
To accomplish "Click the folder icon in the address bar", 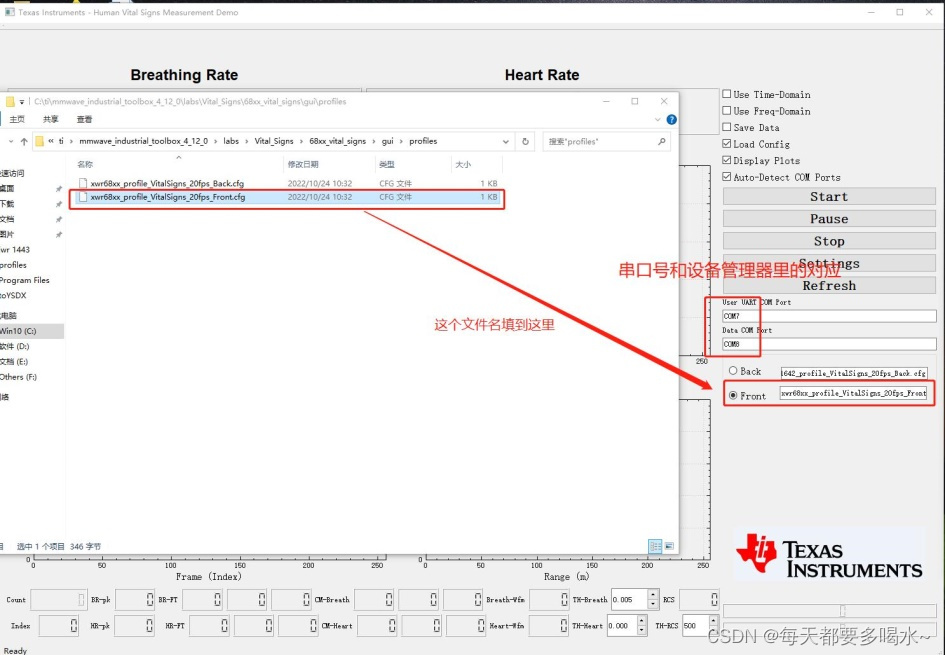I will click(x=40, y=142).
